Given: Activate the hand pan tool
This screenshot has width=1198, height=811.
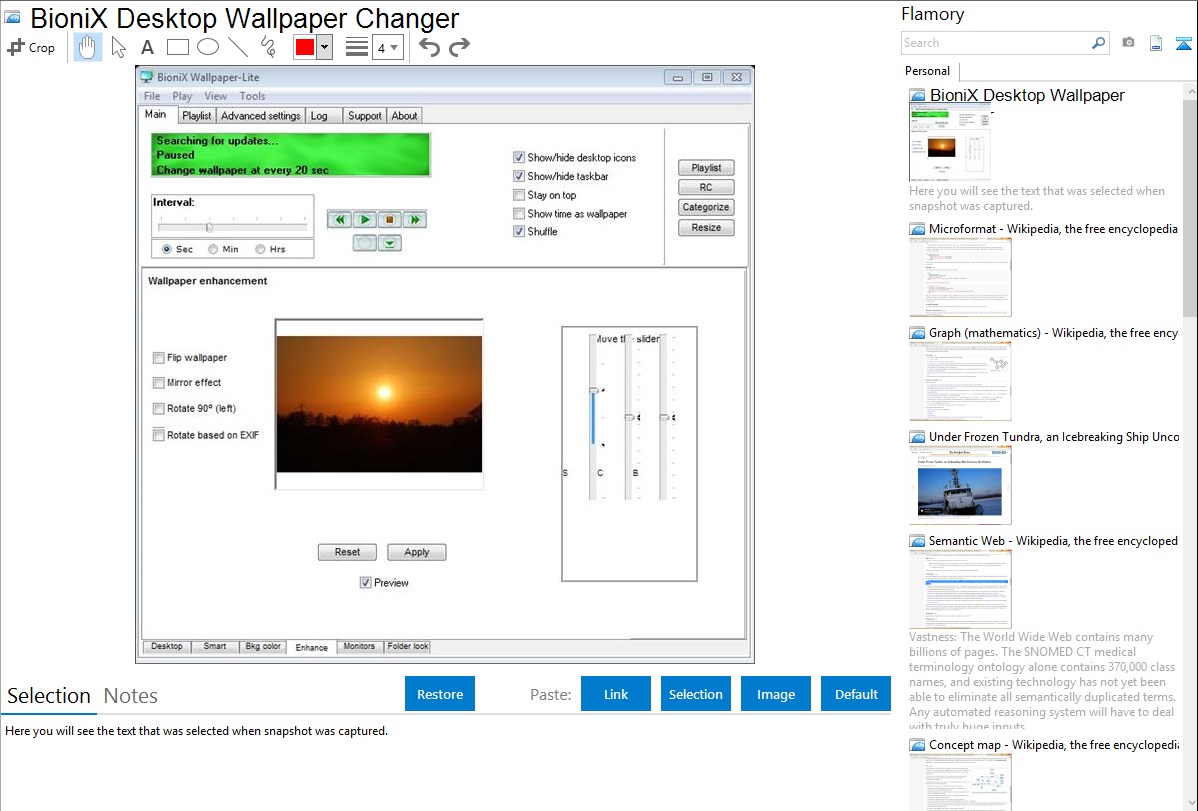Looking at the screenshot, I should (87, 47).
